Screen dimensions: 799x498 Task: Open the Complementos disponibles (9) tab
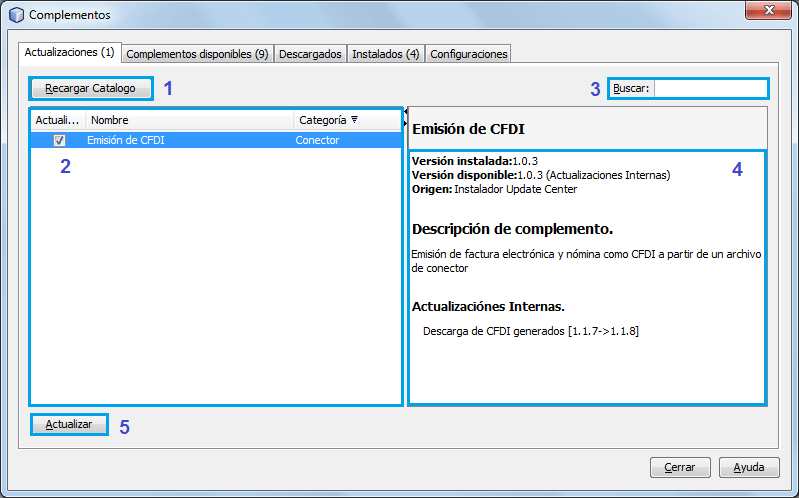[197, 54]
